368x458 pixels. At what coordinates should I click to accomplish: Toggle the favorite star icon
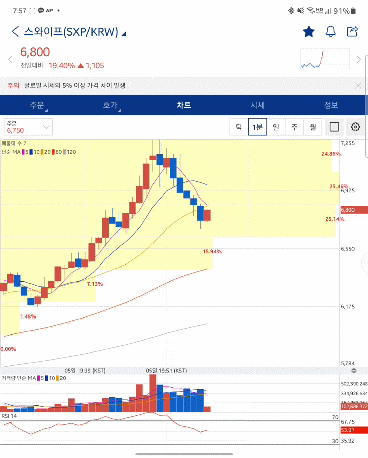point(309,32)
